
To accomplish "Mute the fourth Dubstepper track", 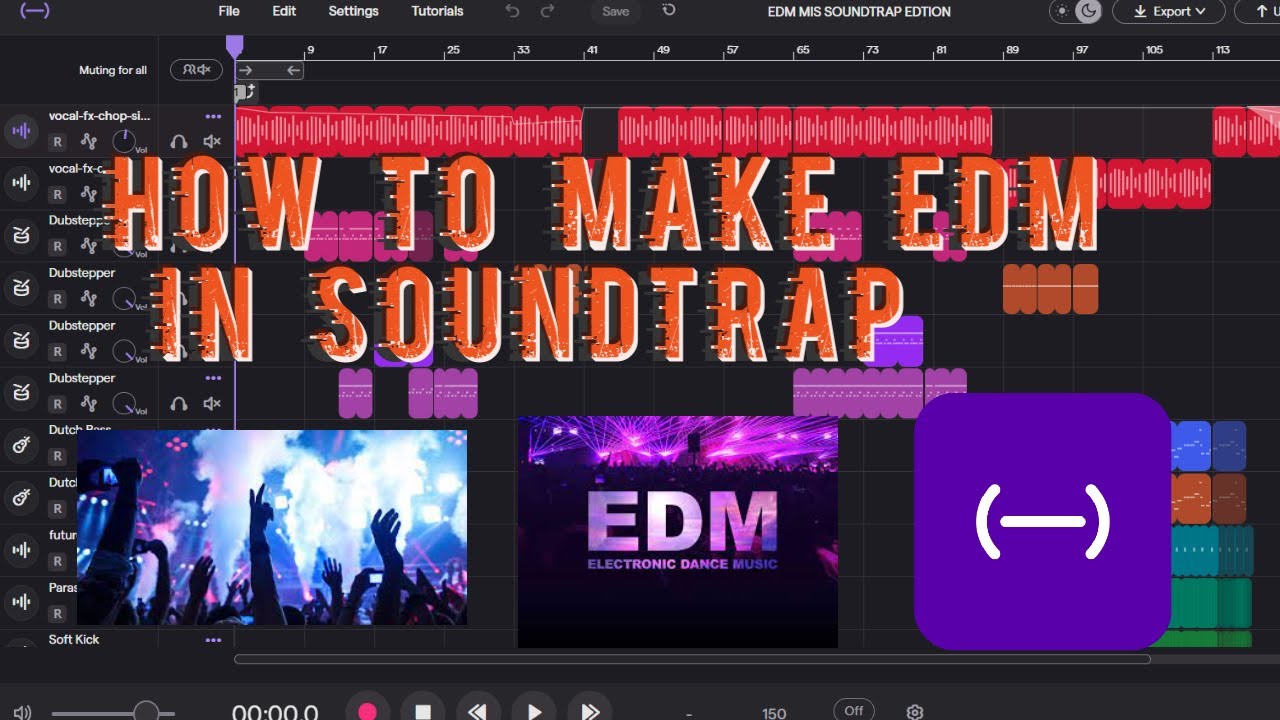I will 212,404.
